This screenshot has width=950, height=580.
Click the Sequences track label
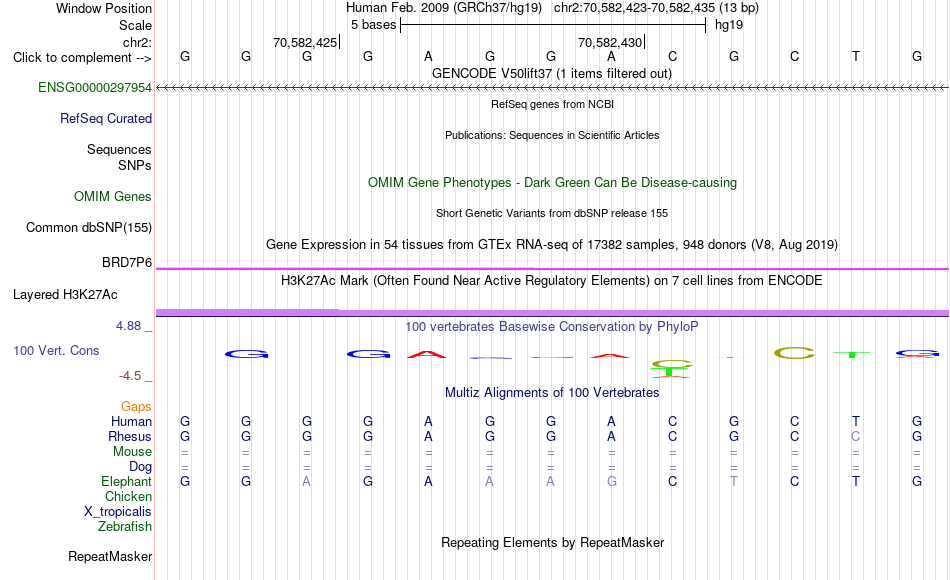tap(119, 149)
